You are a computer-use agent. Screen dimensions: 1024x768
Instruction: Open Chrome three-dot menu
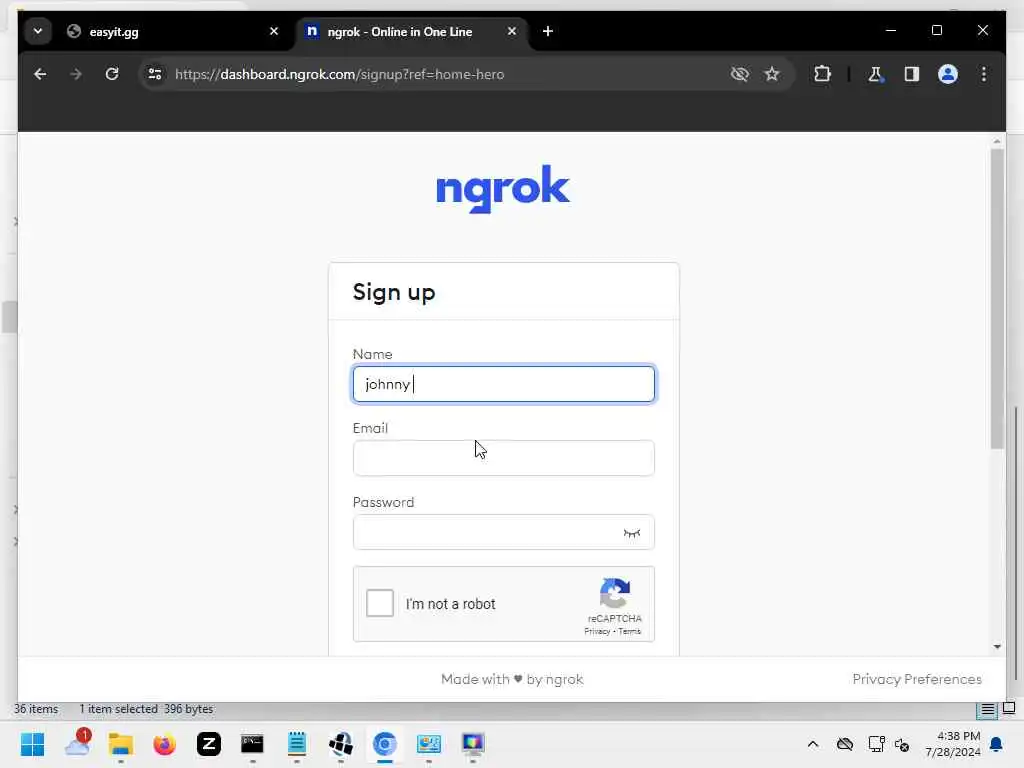pyautogui.click(x=984, y=74)
